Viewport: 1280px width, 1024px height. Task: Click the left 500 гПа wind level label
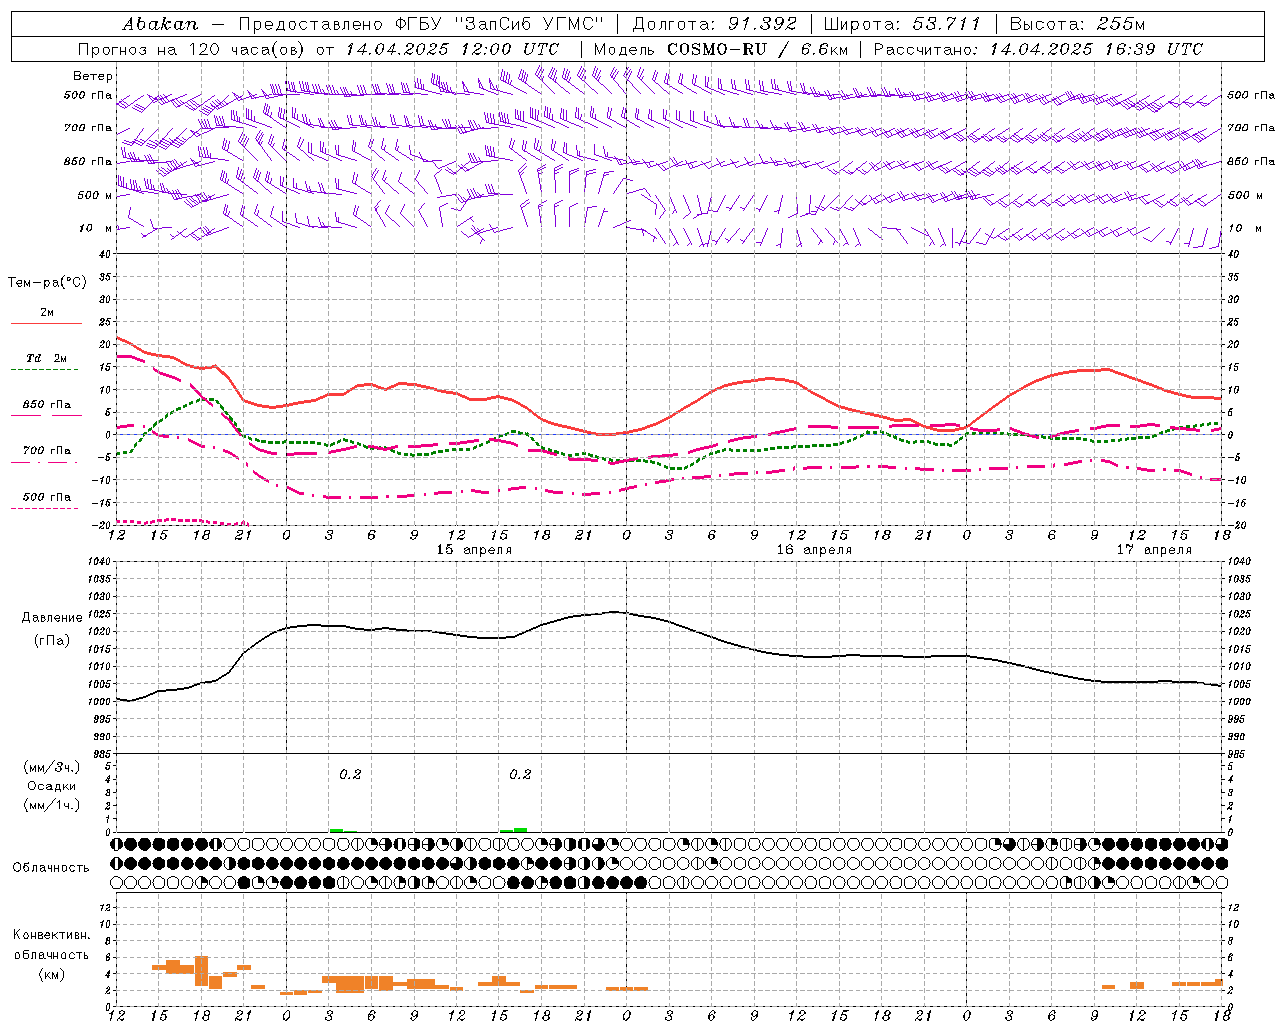(88, 95)
